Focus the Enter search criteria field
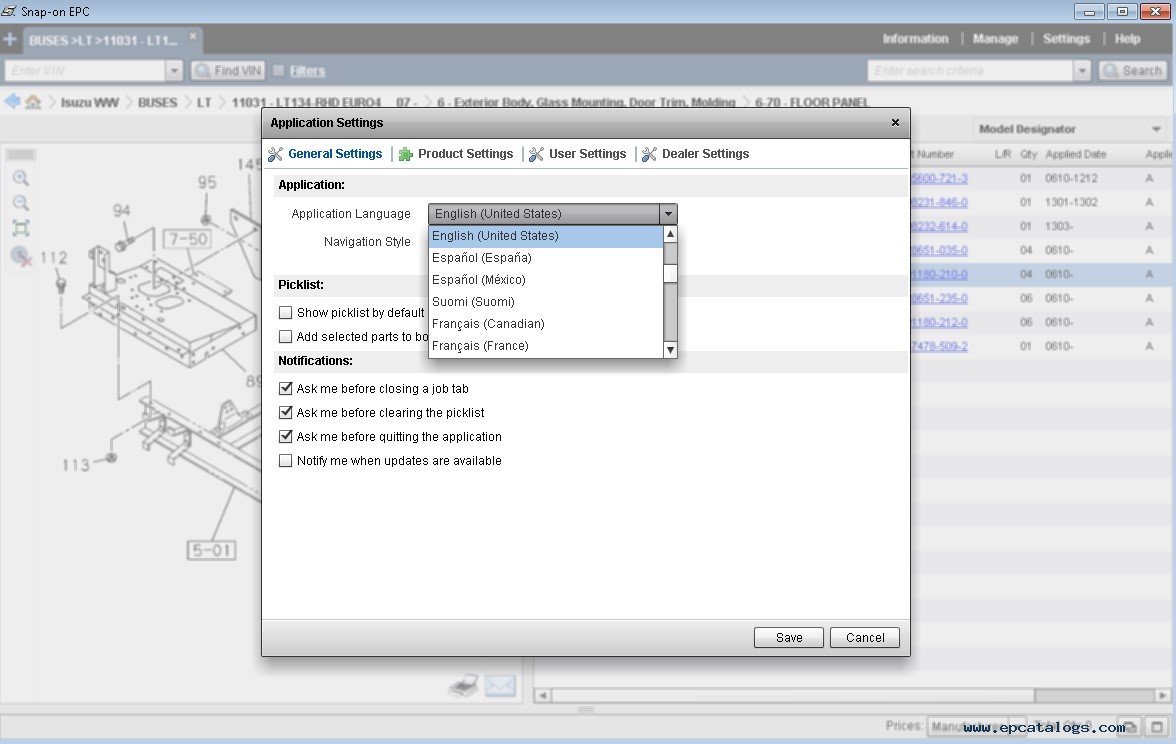The image size is (1176, 744). click(970, 70)
